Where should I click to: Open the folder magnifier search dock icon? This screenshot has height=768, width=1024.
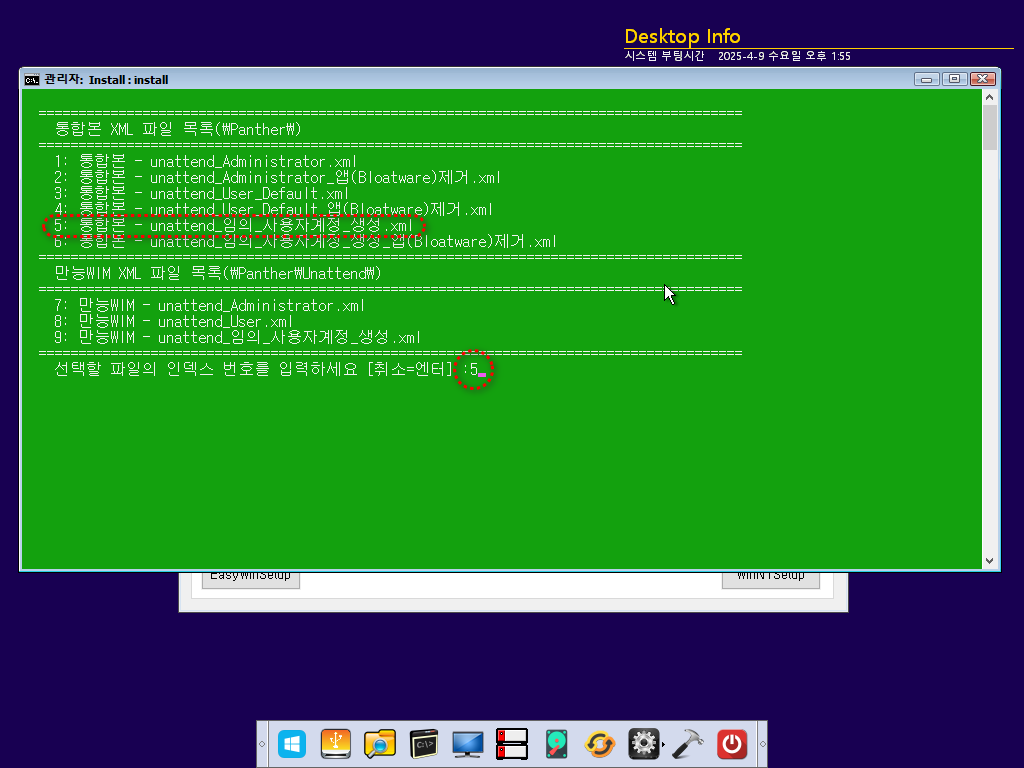[x=379, y=744]
